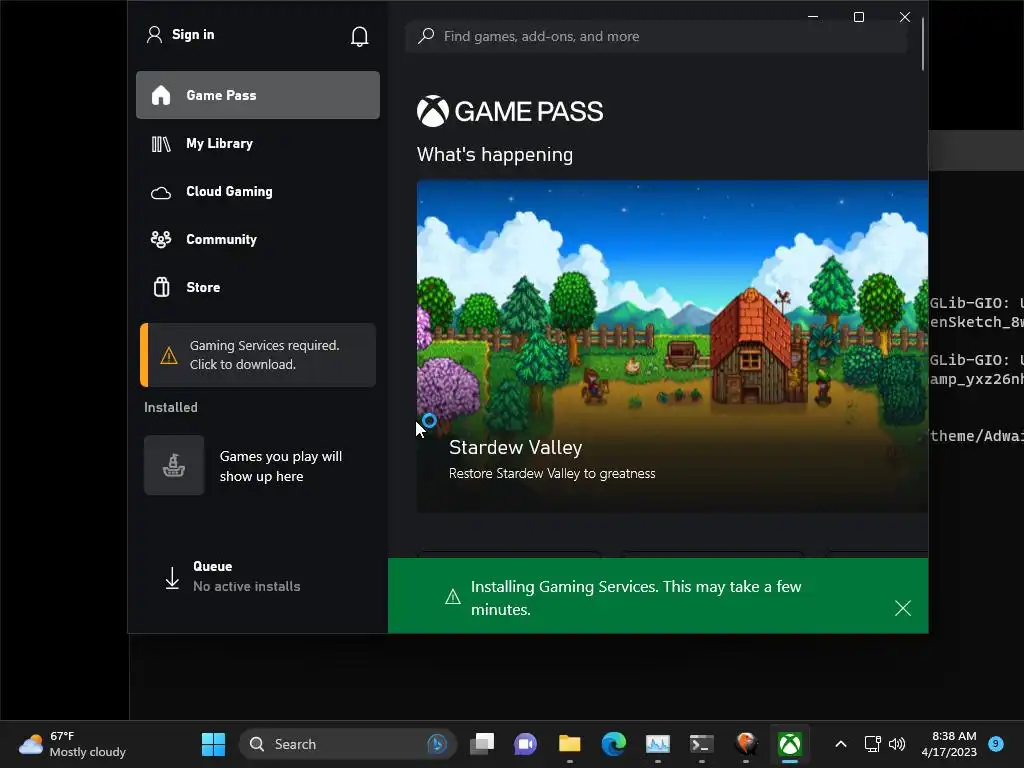Click the network status tray icon
The width and height of the screenshot is (1024, 768).
pyautogui.click(x=872, y=744)
